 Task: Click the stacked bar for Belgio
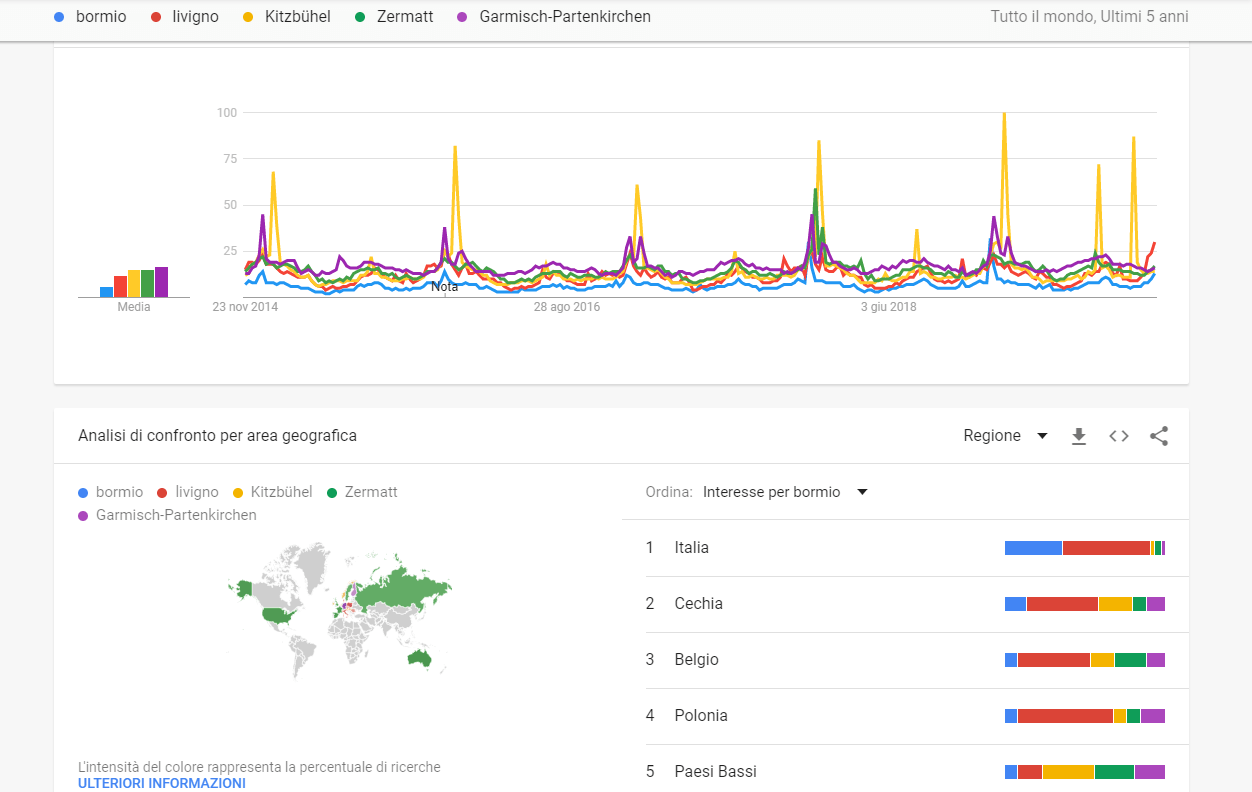[x=1085, y=660]
